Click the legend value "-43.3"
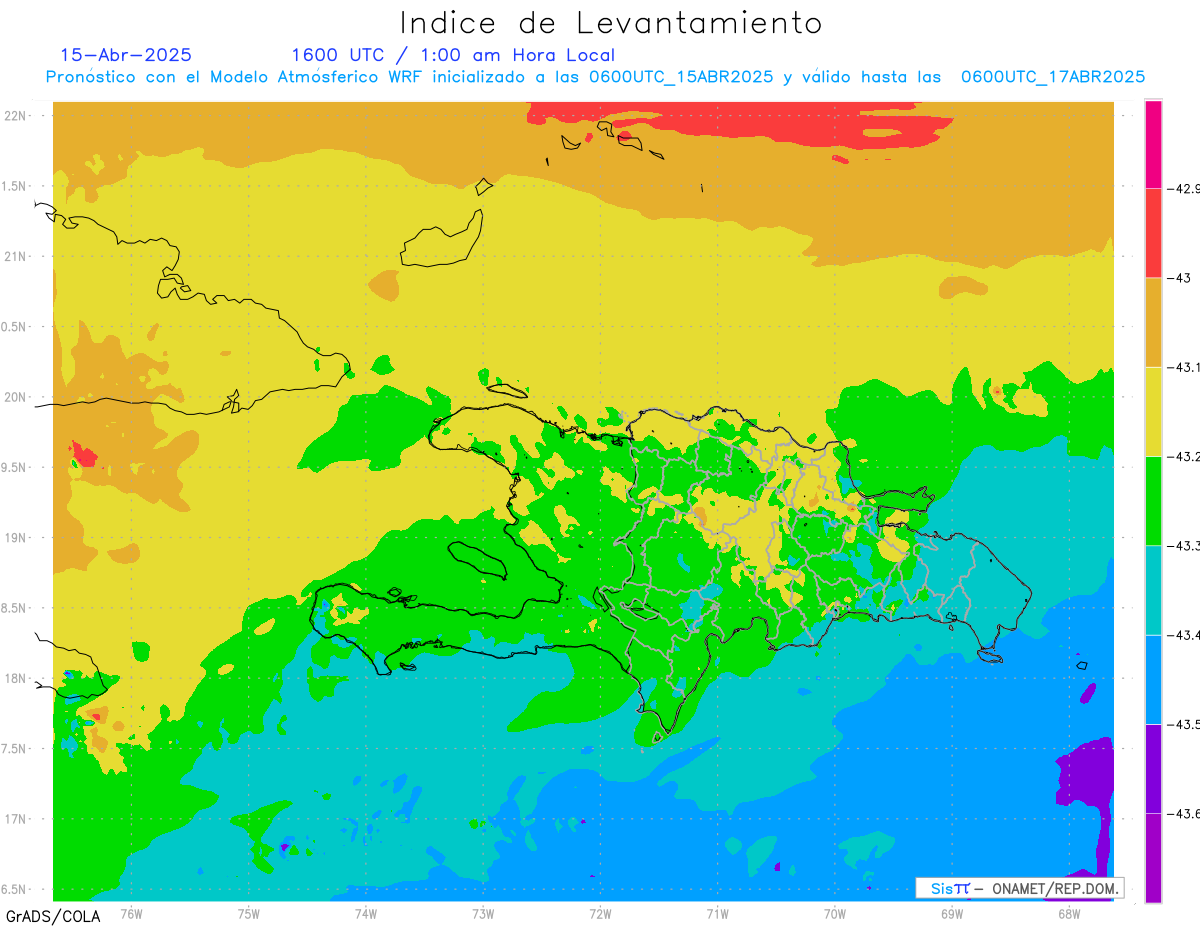Image resolution: width=1200 pixels, height=927 pixels. tap(1184, 545)
